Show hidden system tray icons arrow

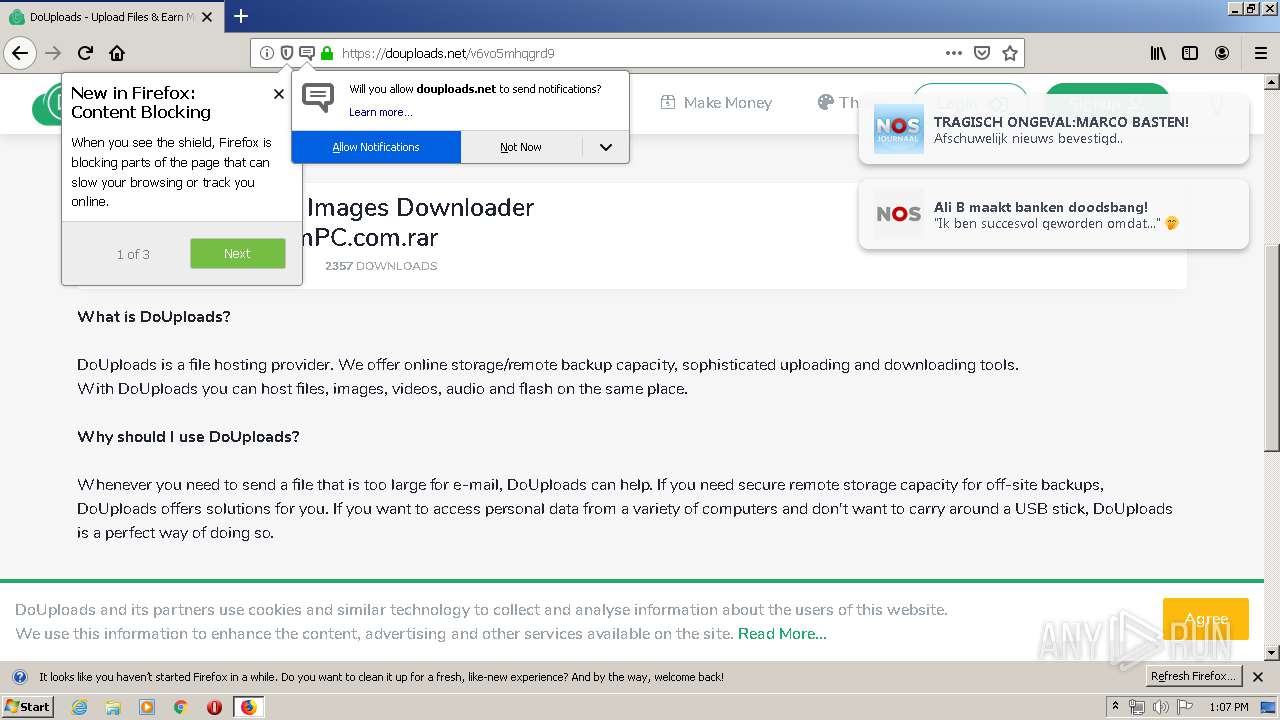1116,707
